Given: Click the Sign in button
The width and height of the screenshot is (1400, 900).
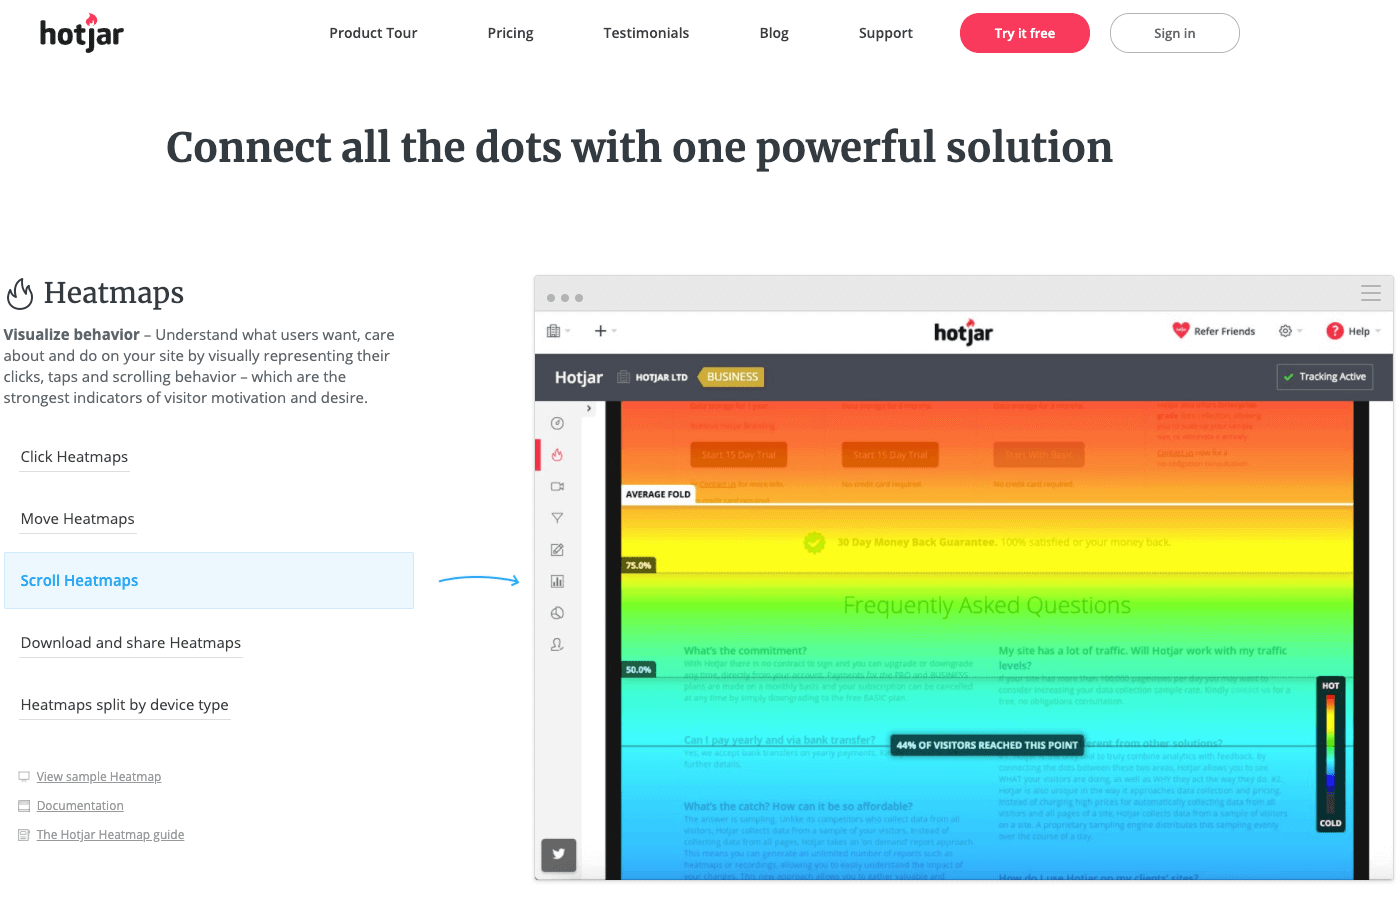Looking at the screenshot, I should pos(1175,33).
